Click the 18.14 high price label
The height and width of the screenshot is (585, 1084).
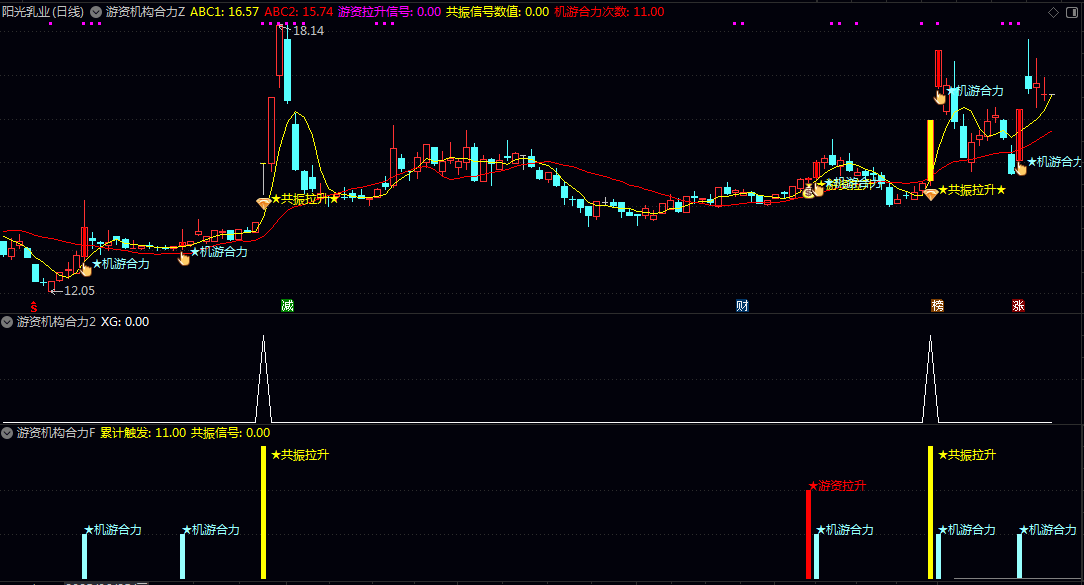(x=308, y=30)
